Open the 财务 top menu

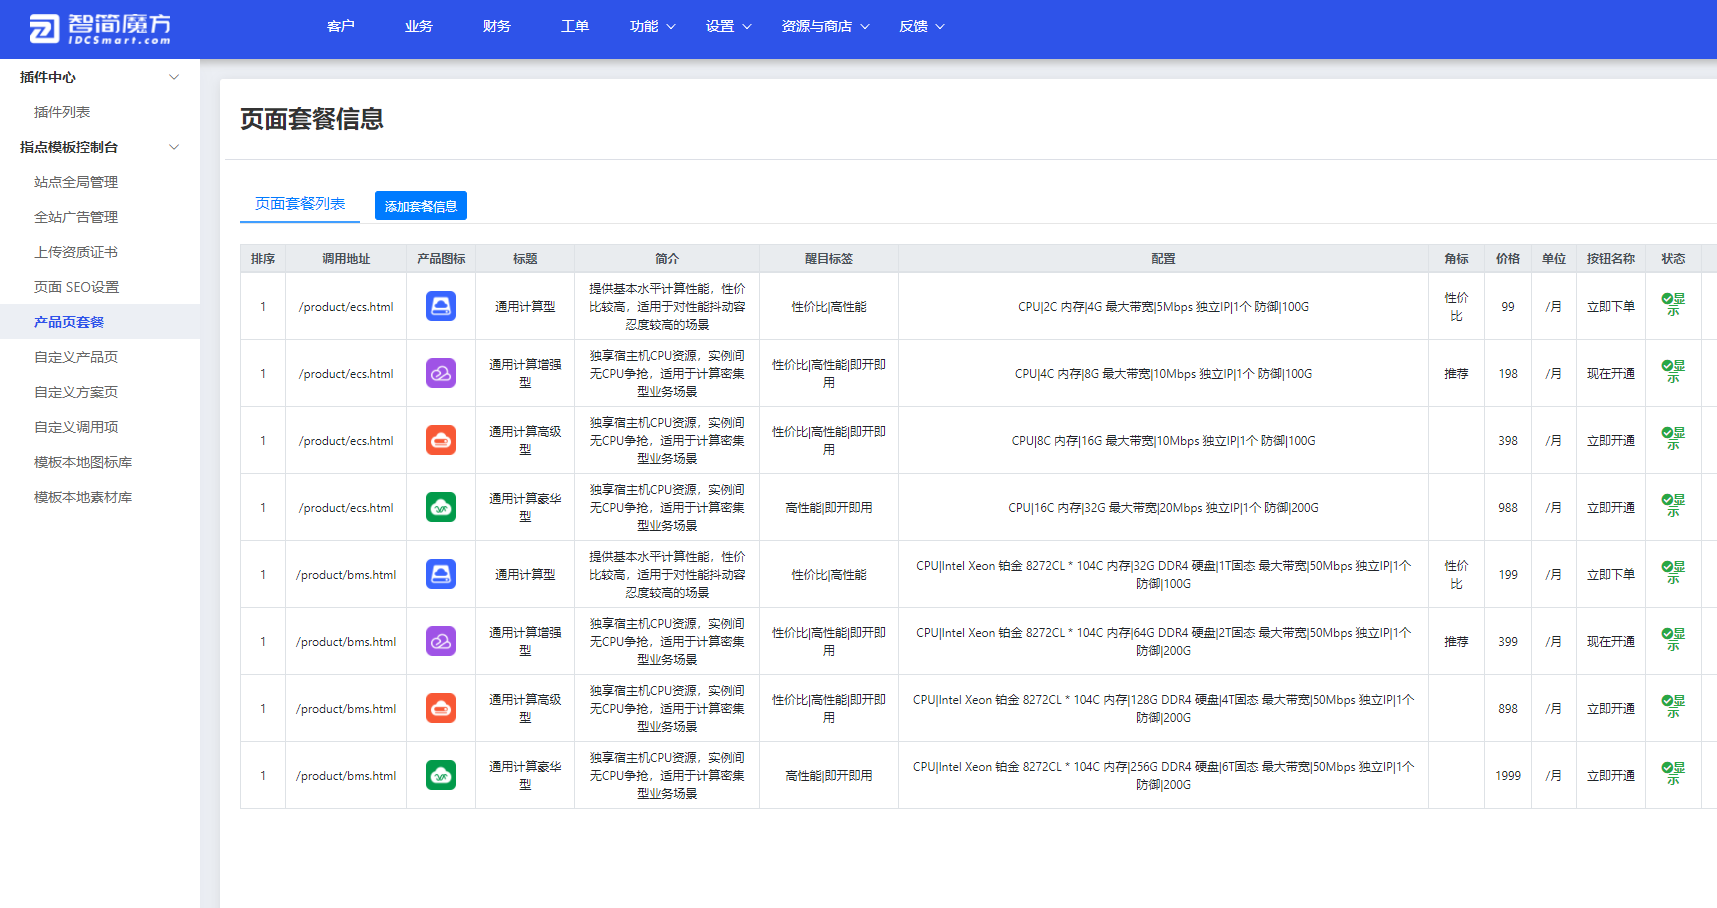pyautogui.click(x=497, y=26)
